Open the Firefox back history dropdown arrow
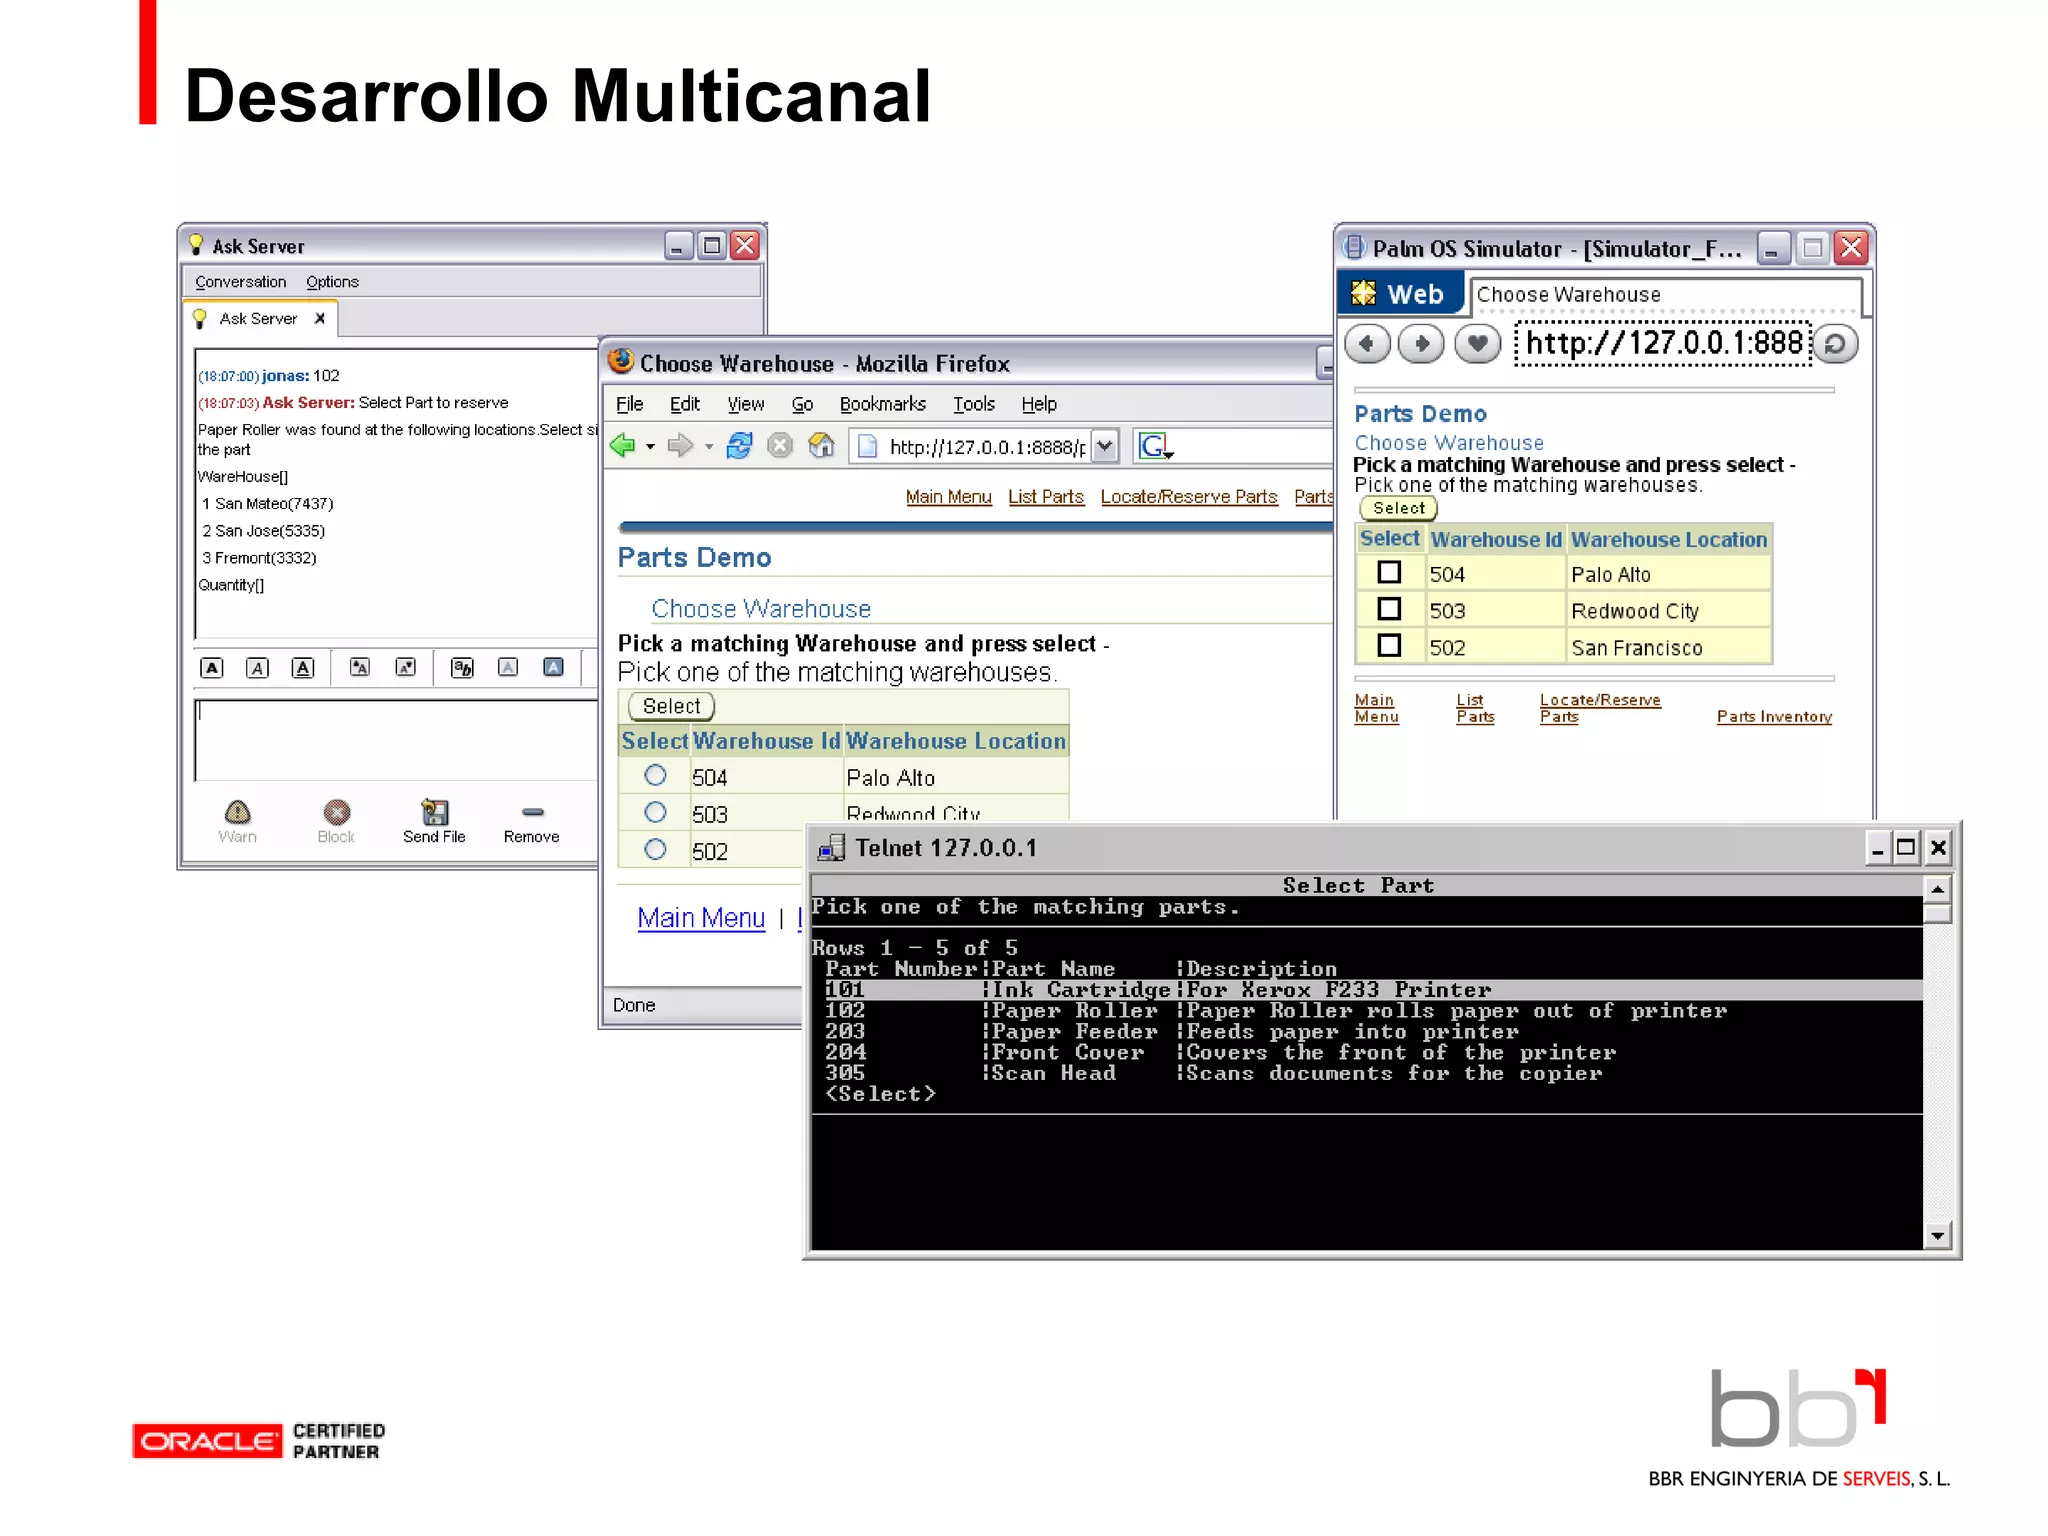The image size is (2048, 1536). point(650,446)
